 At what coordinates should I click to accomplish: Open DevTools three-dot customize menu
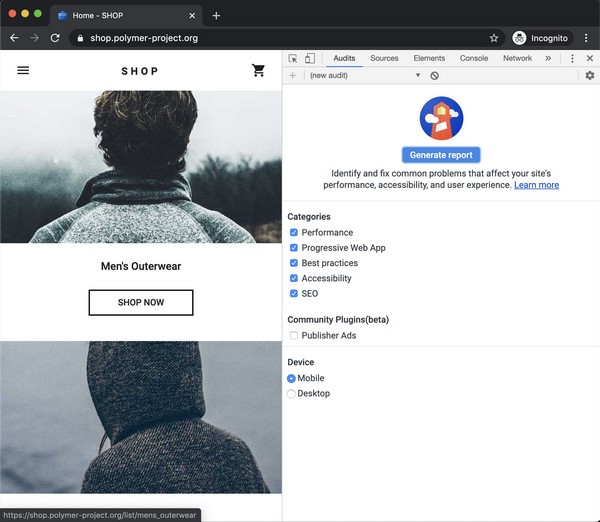tap(572, 59)
